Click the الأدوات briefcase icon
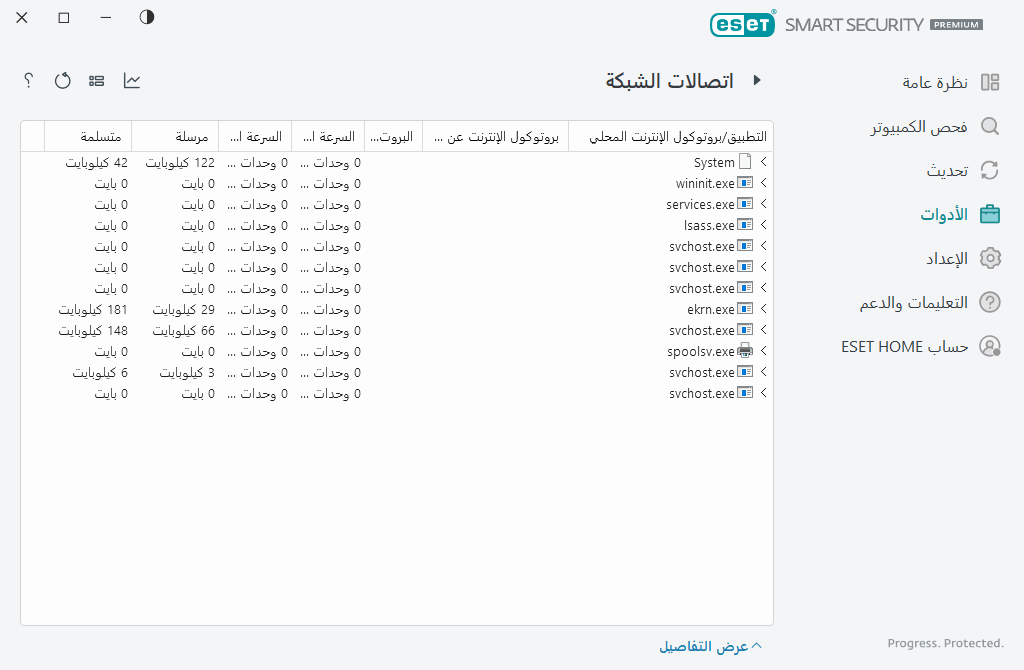 tap(990, 214)
